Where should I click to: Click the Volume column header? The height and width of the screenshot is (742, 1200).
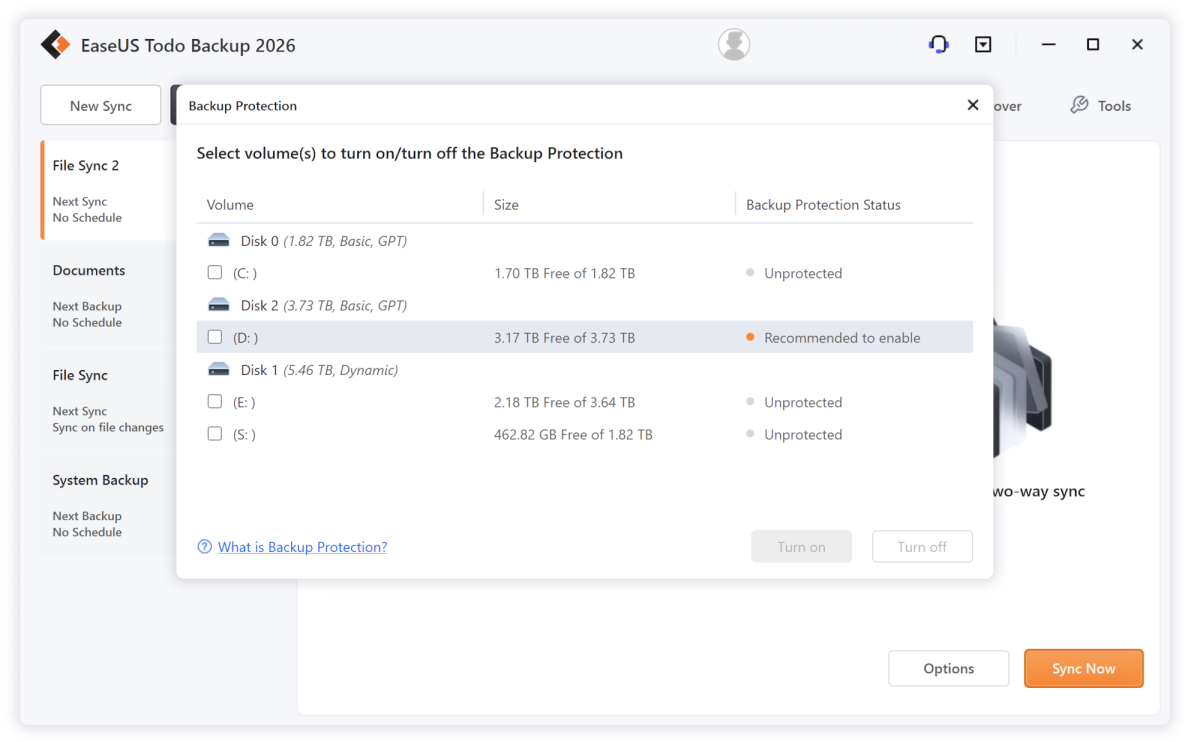[x=230, y=205]
